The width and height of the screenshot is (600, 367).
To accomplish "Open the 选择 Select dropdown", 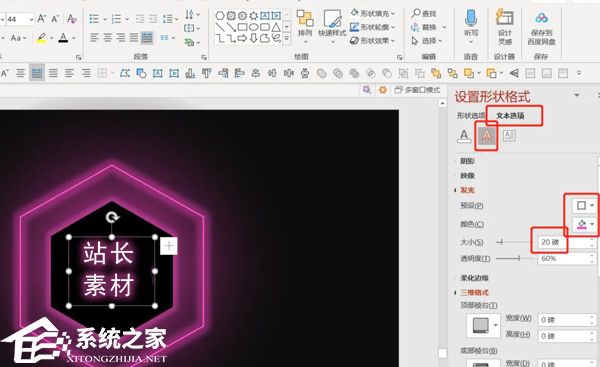I will 427,40.
